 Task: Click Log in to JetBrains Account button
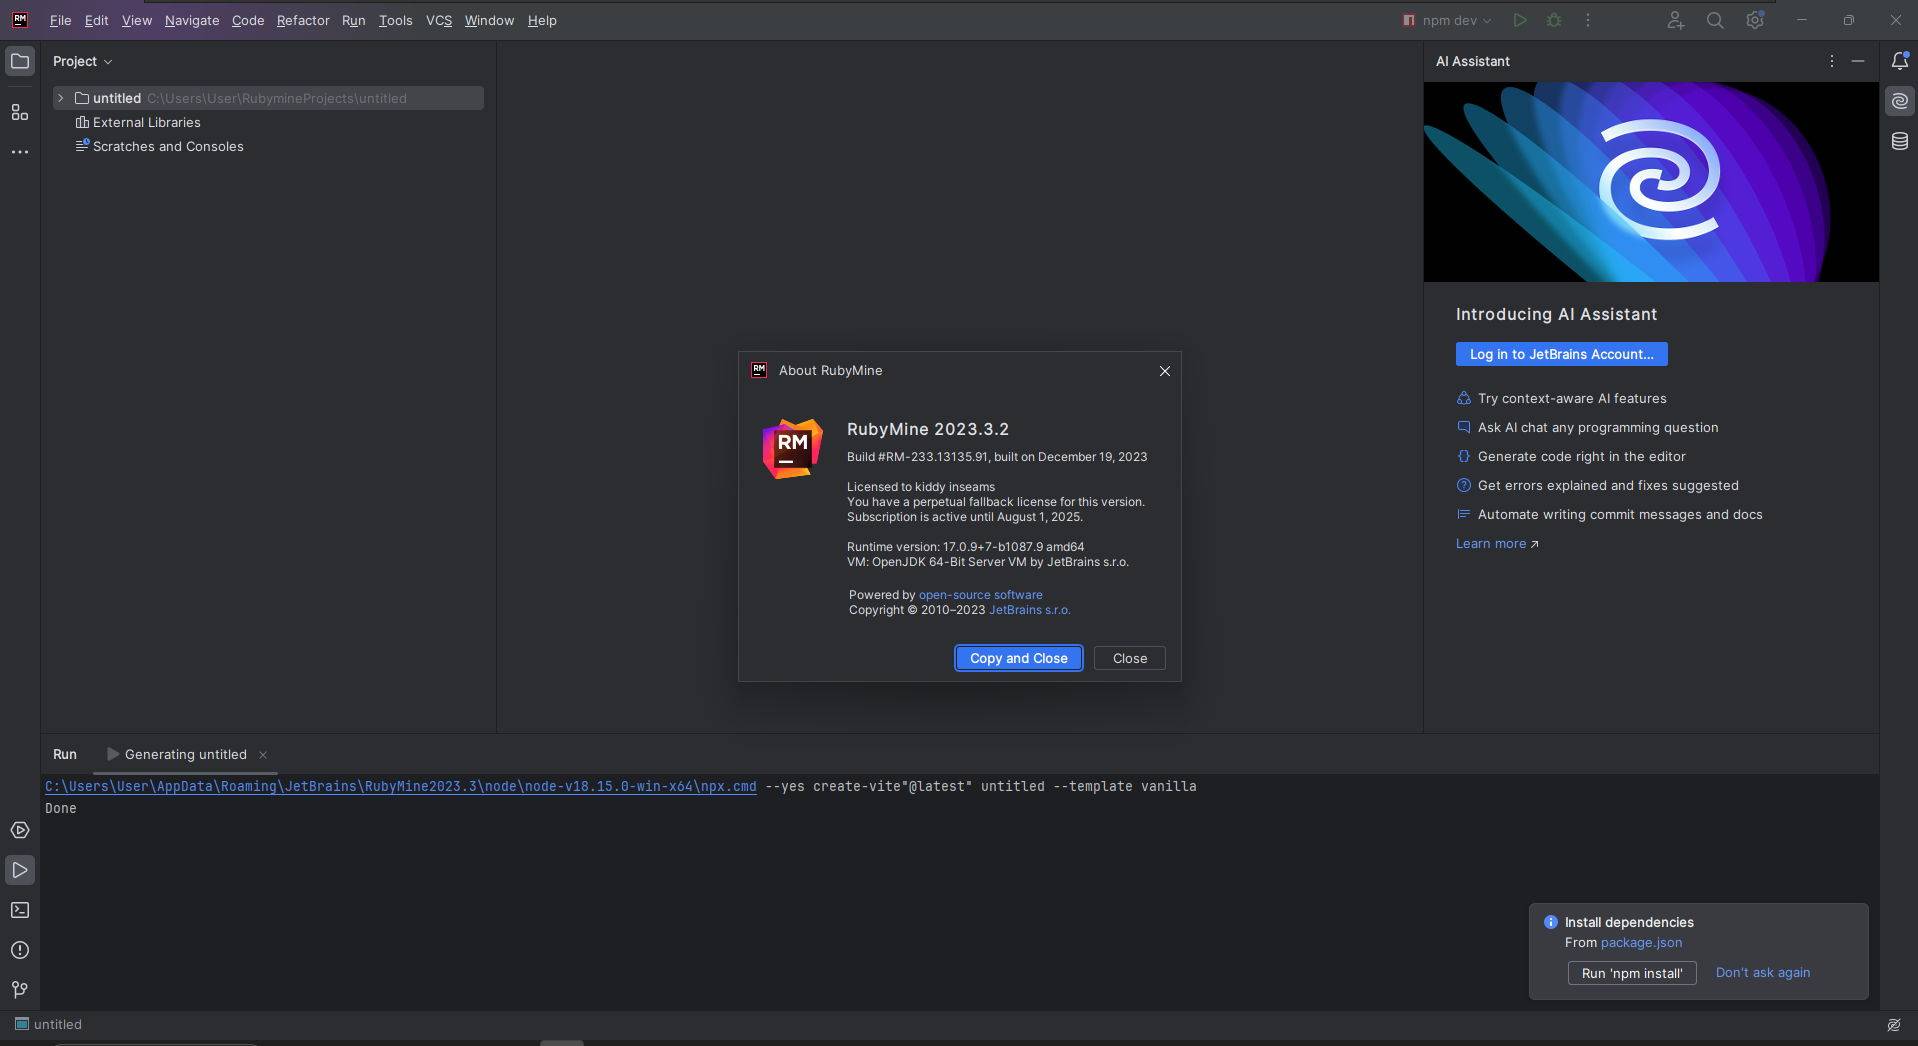[1561, 354]
